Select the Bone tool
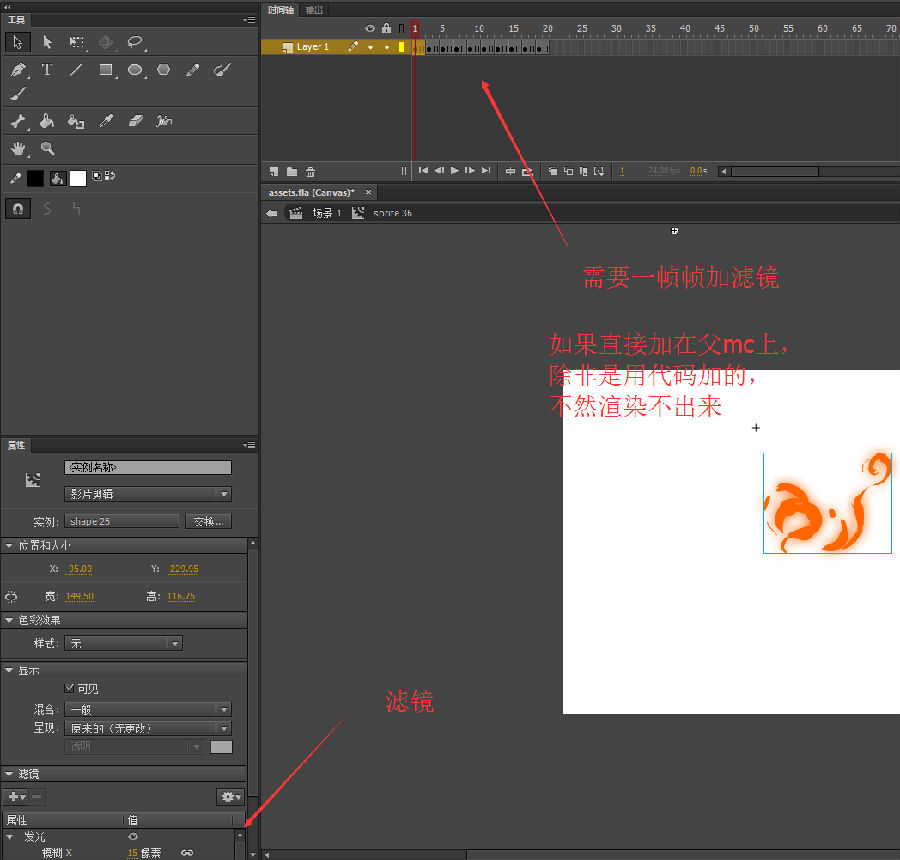Screen dimensions: 900x860 point(17,121)
